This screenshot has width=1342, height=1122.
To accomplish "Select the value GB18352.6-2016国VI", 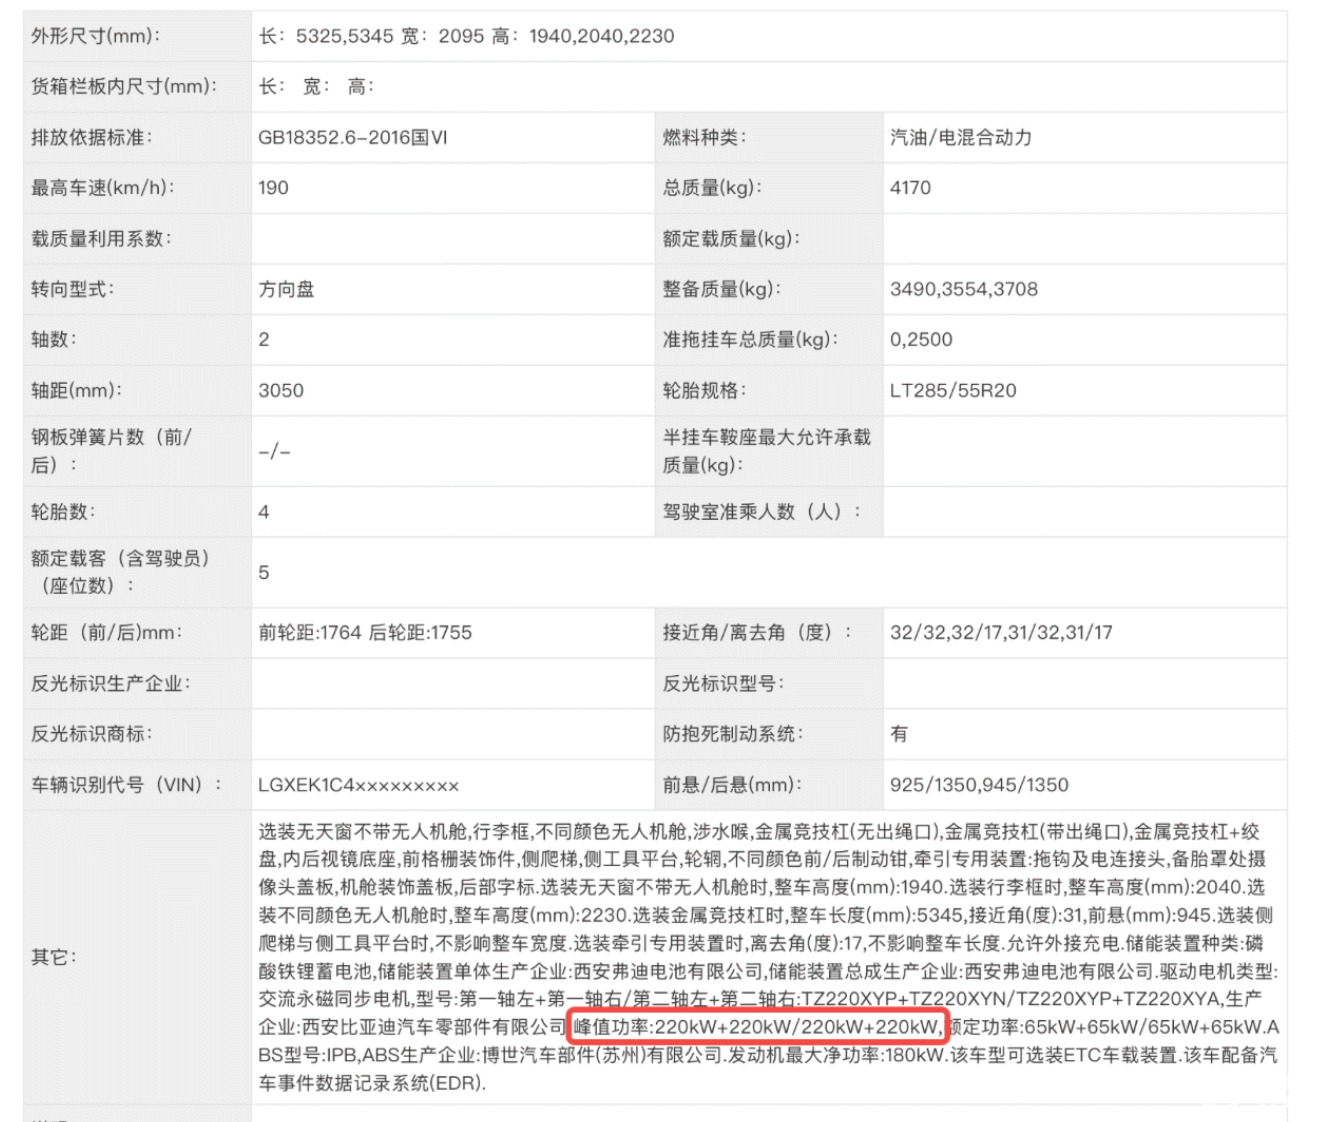I will coord(353,137).
